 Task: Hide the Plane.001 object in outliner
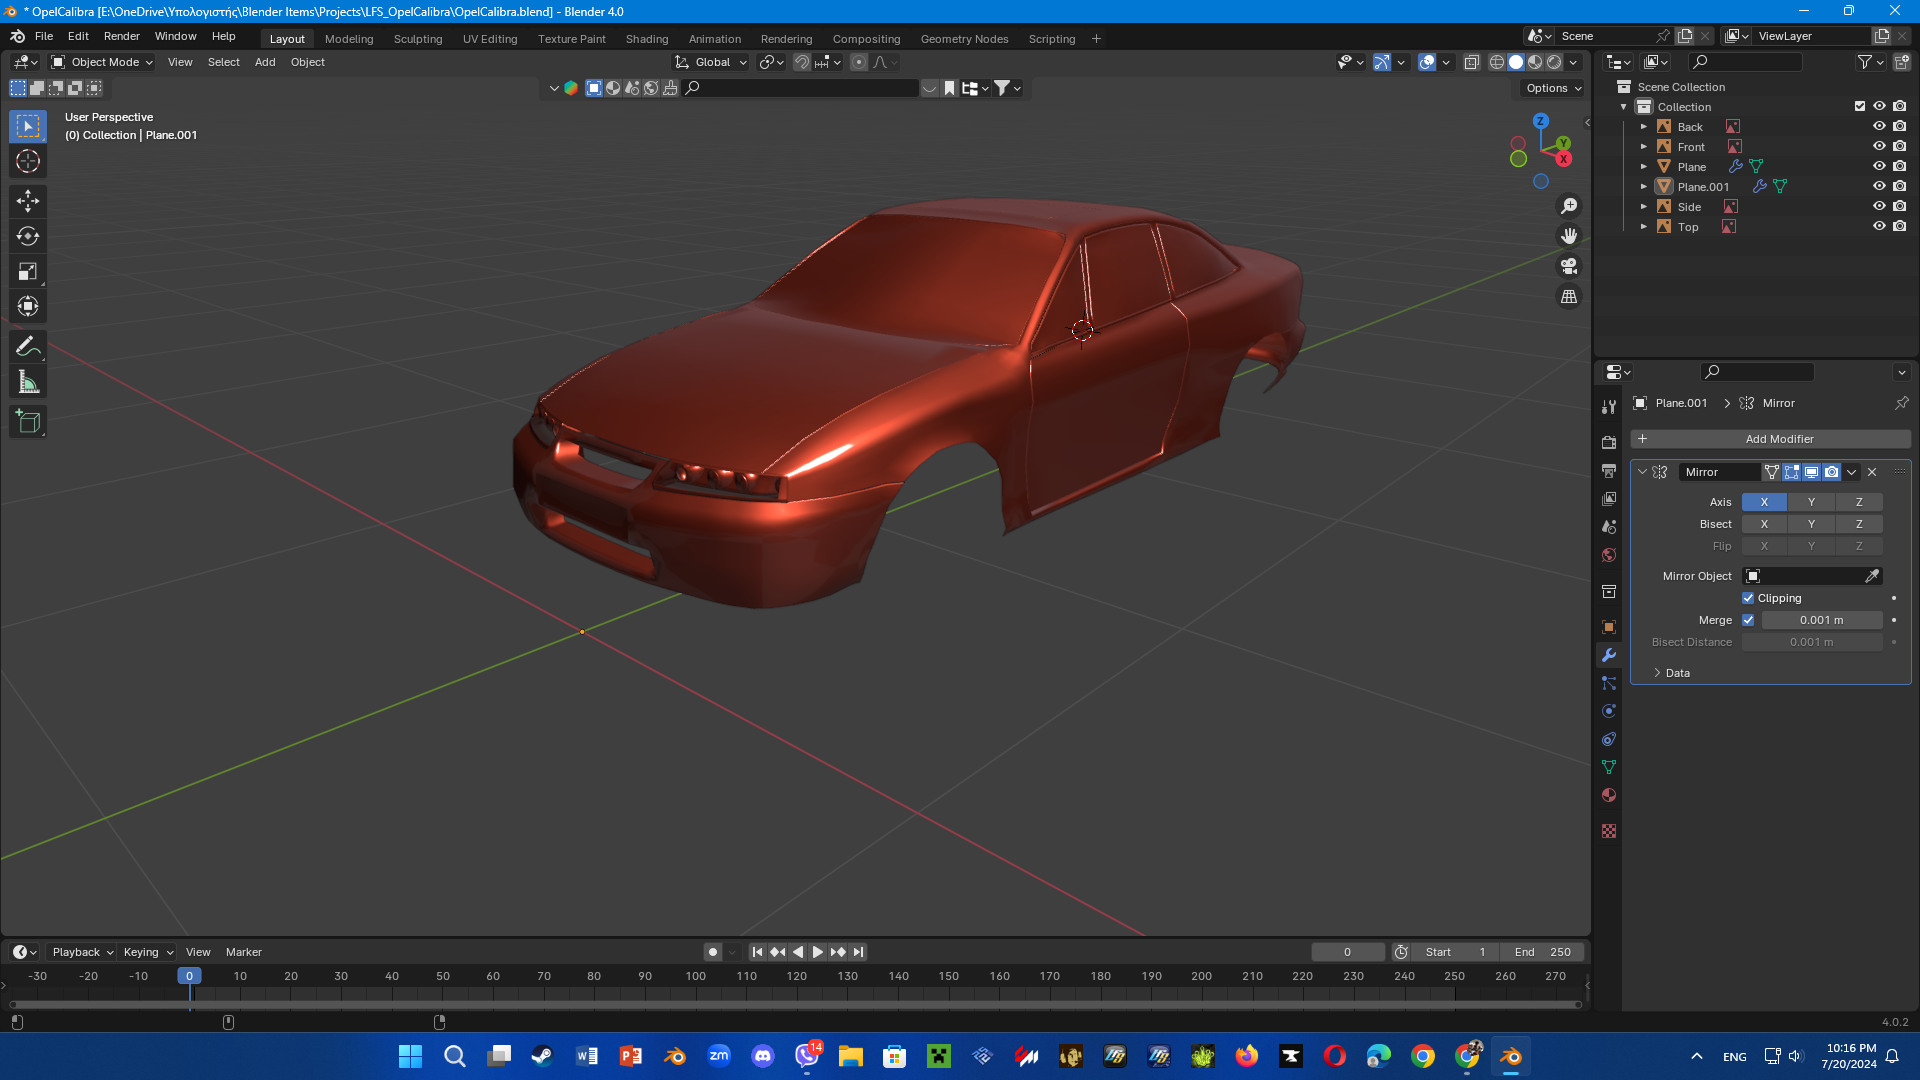click(x=1879, y=187)
